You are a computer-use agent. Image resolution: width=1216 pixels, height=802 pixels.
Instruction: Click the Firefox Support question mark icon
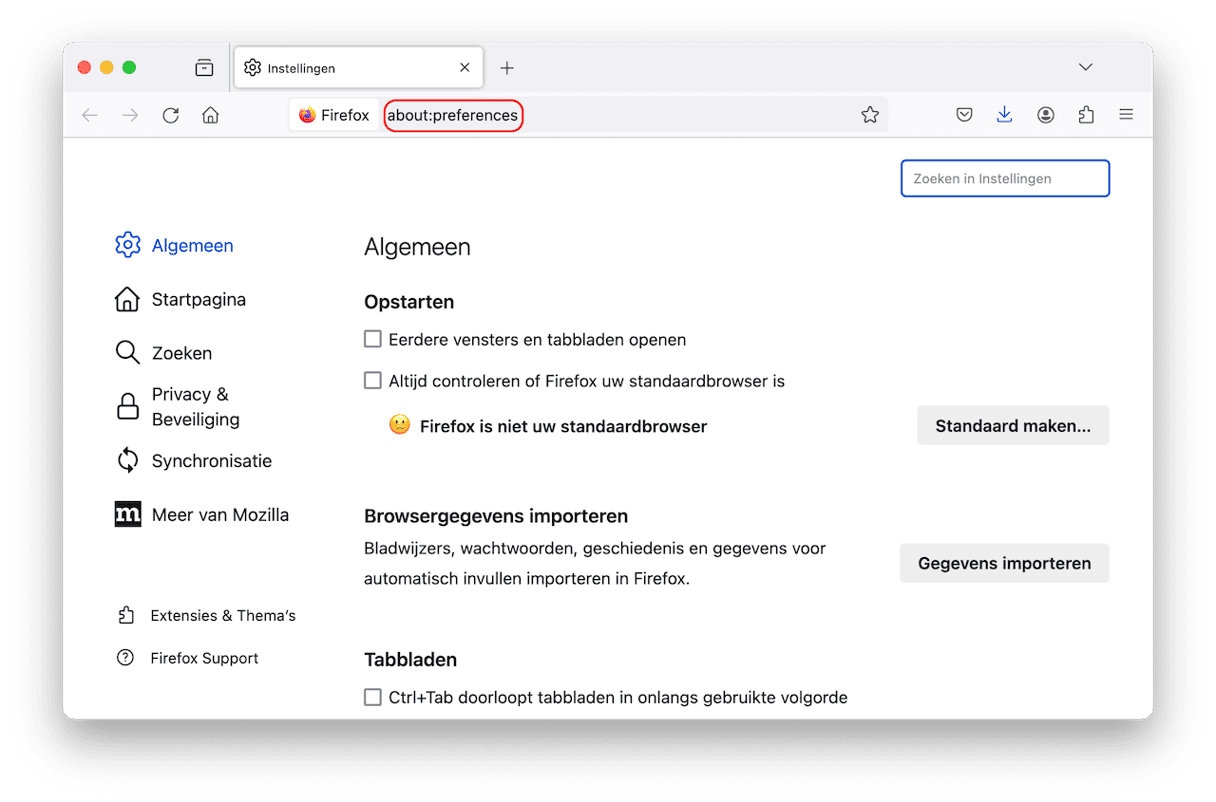pyautogui.click(x=125, y=658)
